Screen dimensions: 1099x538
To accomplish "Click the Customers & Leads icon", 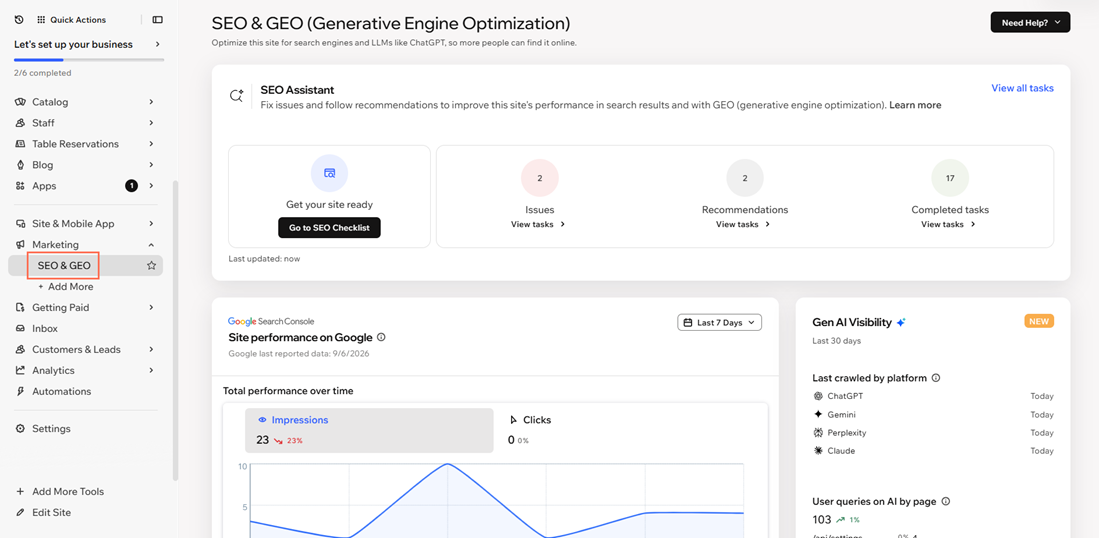I will pyautogui.click(x=20, y=350).
